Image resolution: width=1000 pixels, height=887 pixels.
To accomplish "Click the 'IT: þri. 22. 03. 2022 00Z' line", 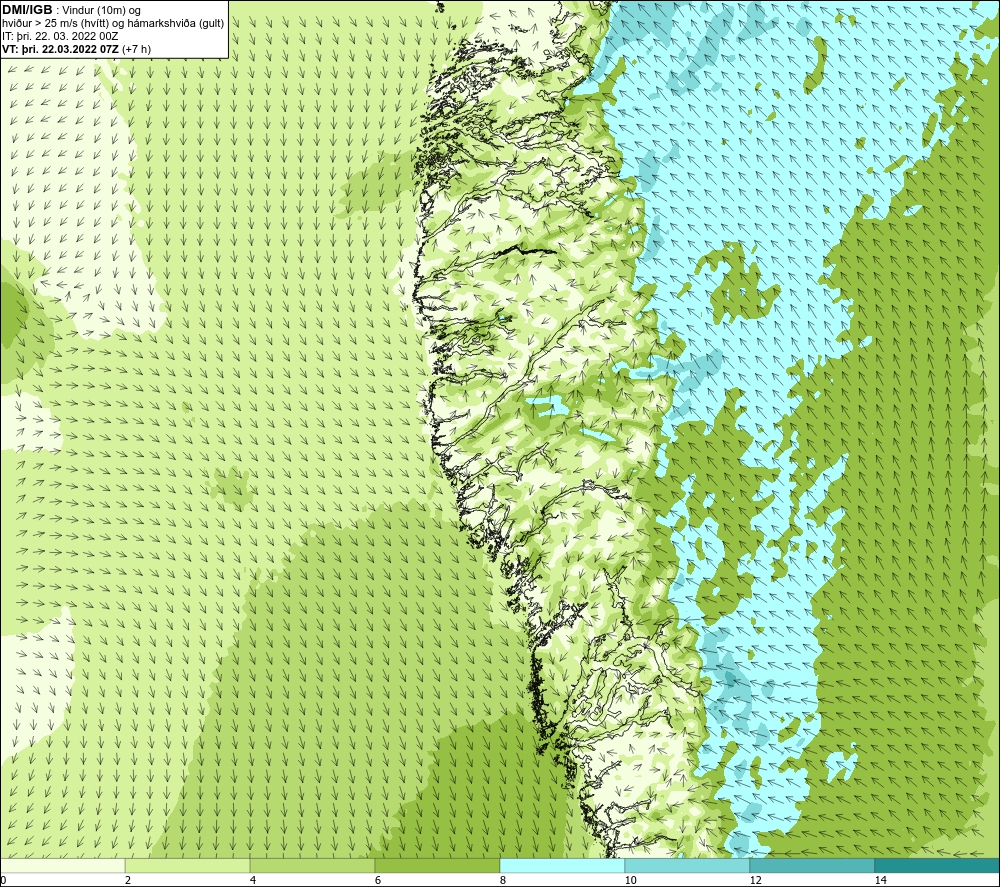I will (60, 36).
